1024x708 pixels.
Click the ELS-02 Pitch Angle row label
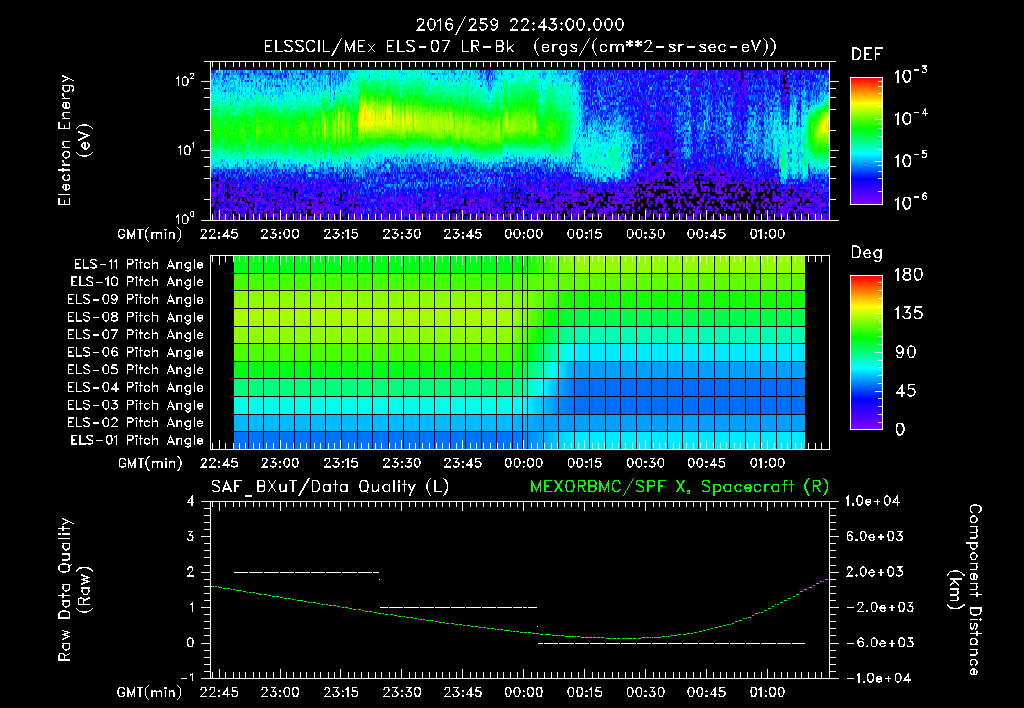(136, 423)
